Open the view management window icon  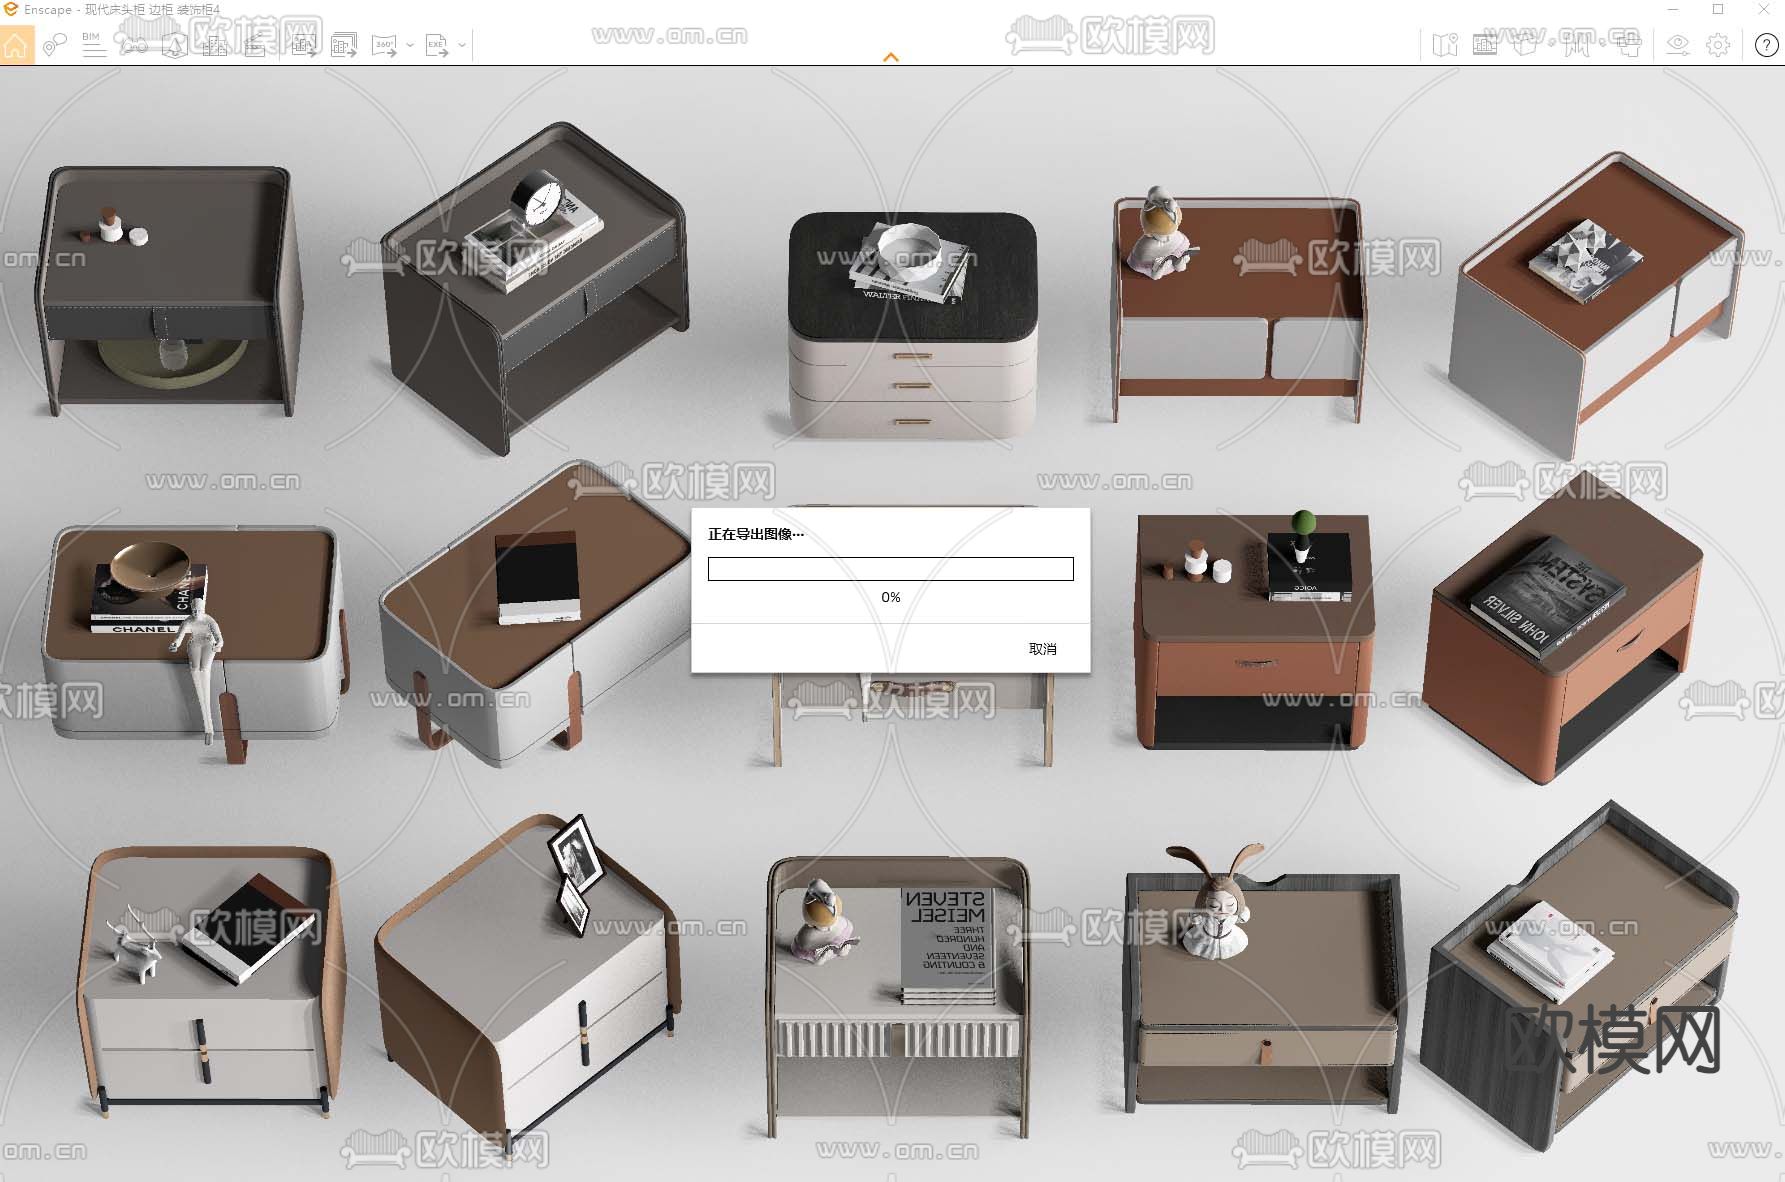pyautogui.click(x=1485, y=45)
